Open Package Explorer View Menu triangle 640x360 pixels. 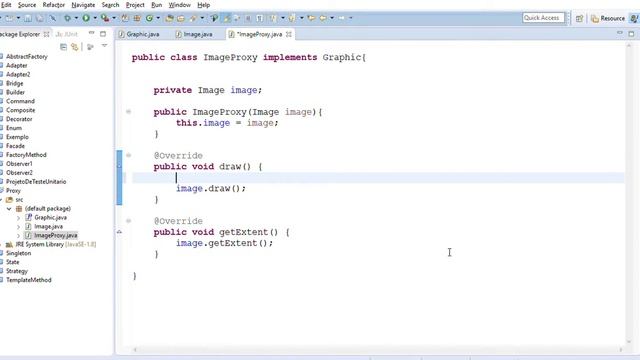pos(104,46)
